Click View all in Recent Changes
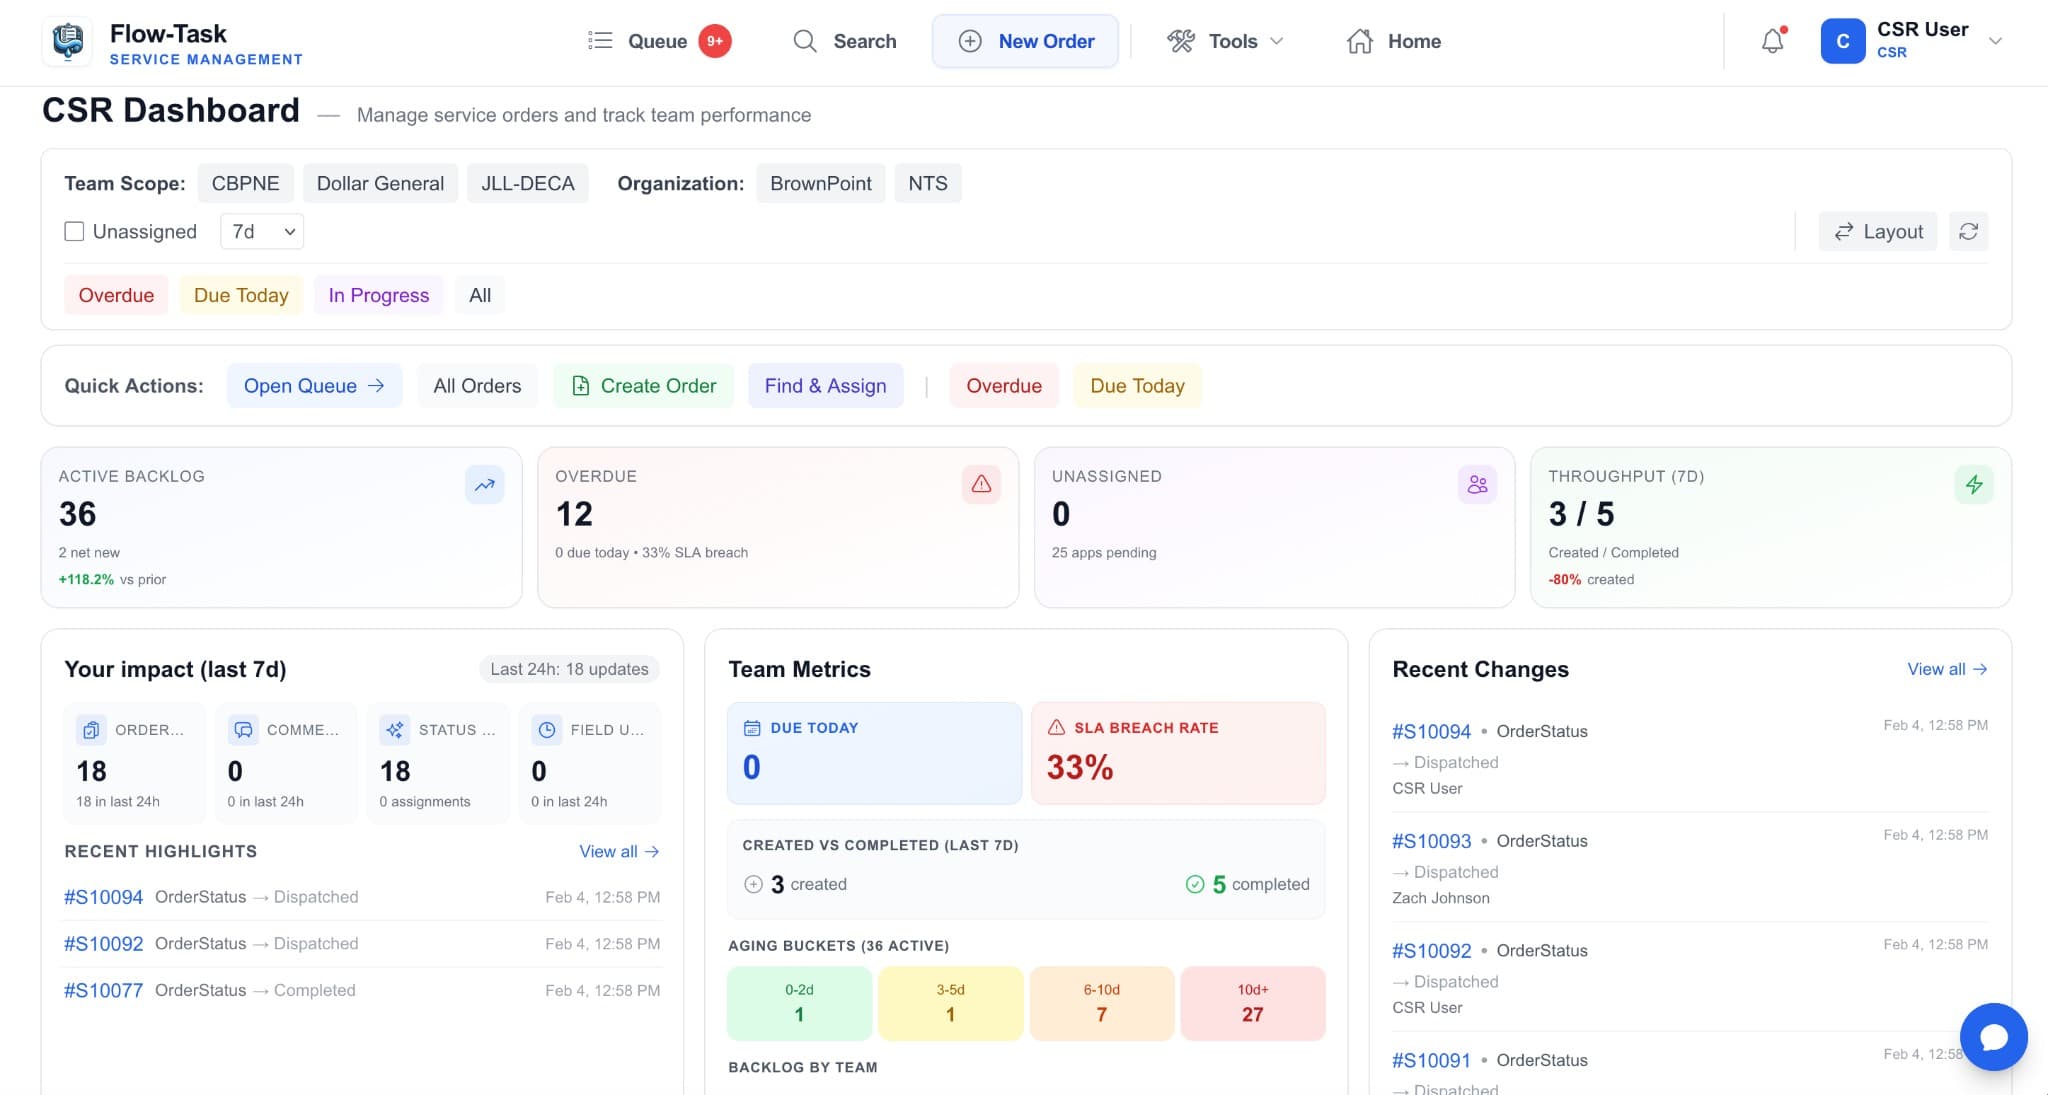2048x1095 pixels. [1947, 670]
